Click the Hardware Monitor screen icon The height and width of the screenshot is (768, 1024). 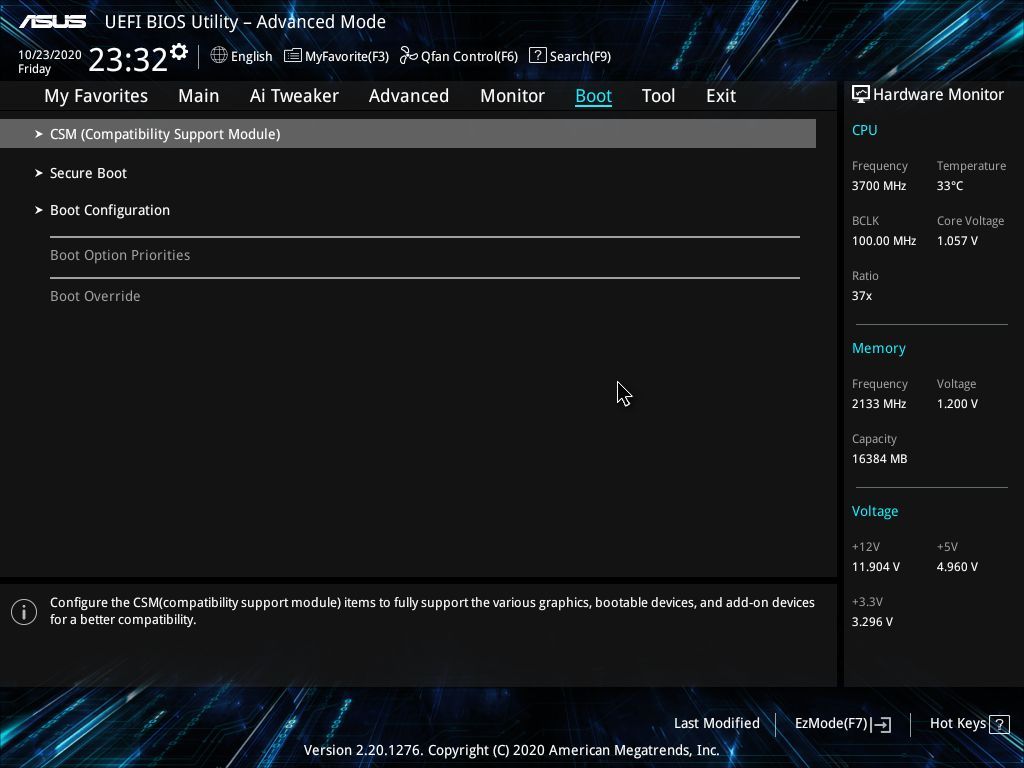click(861, 94)
